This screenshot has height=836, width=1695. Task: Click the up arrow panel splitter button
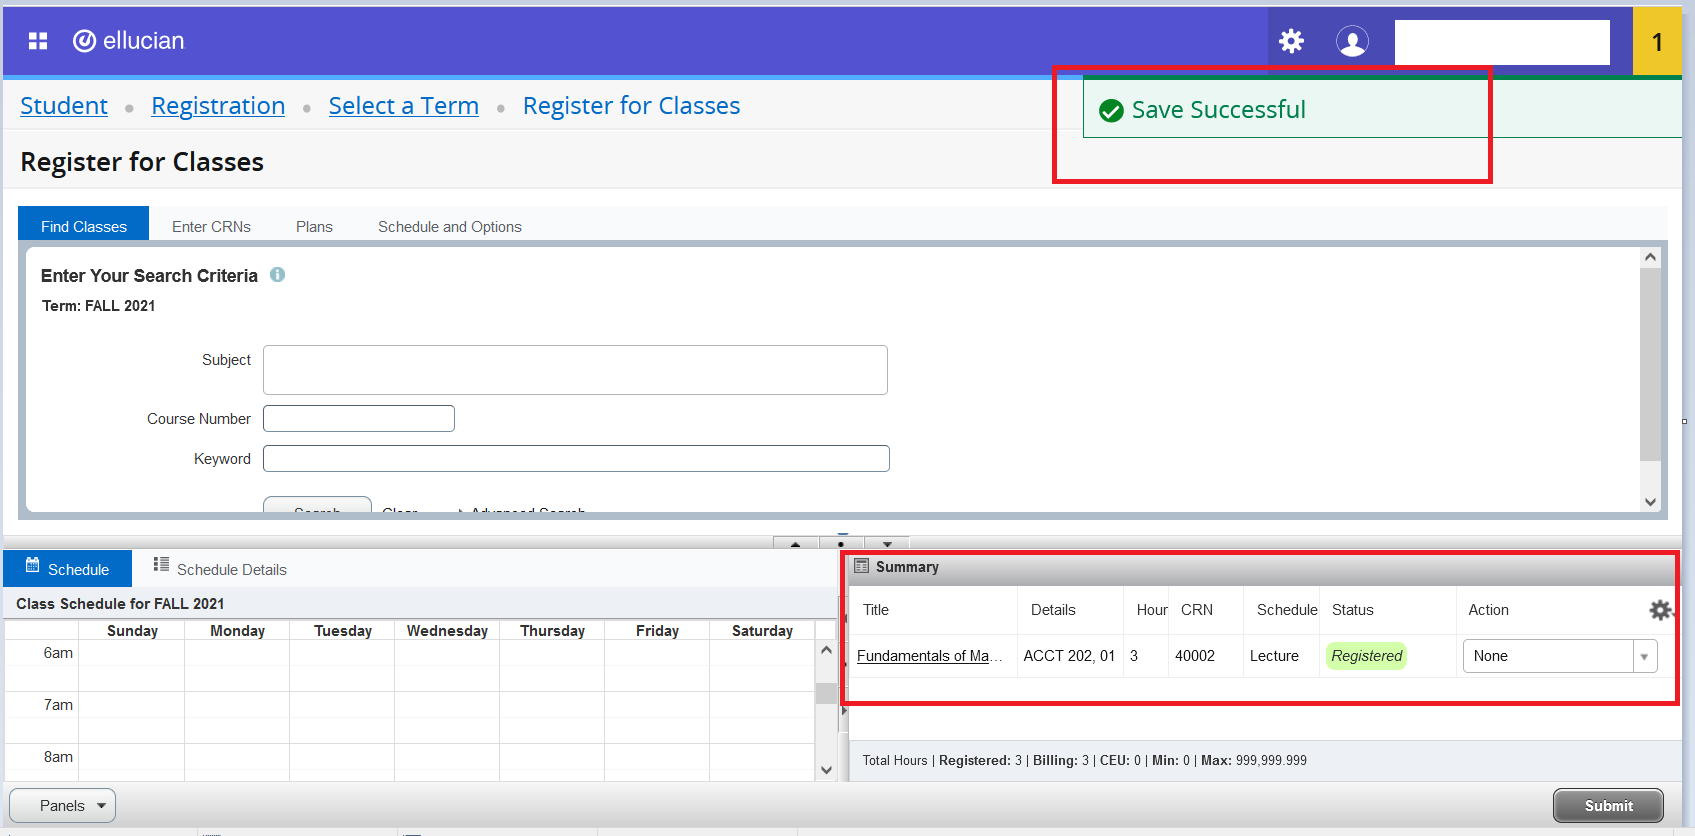click(x=795, y=544)
